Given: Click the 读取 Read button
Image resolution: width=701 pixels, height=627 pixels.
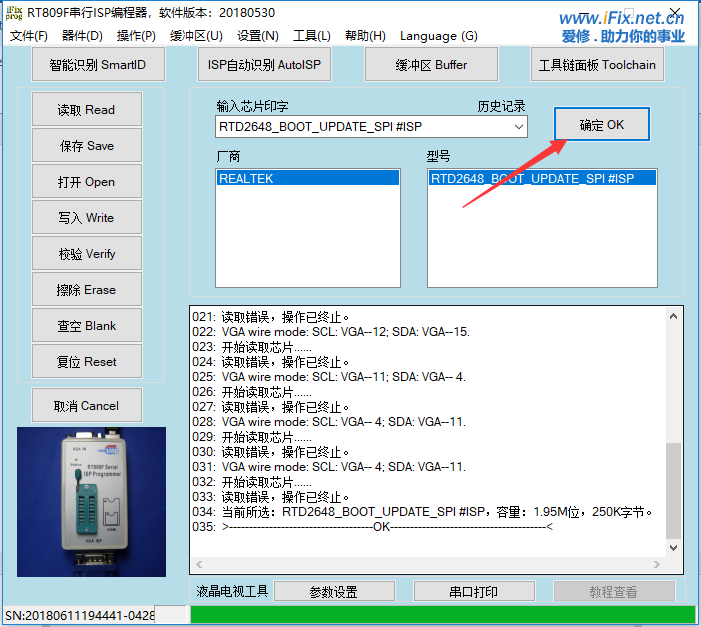Looking at the screenshot, I should (x=86, y=110).
